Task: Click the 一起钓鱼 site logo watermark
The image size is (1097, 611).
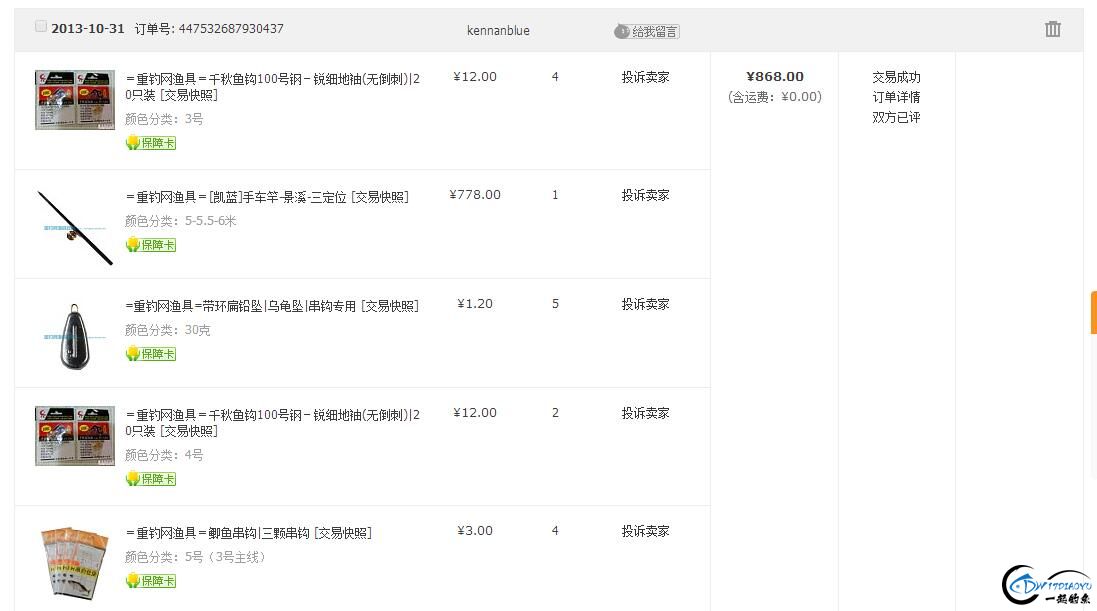Action: click(x=1047, y=585)
